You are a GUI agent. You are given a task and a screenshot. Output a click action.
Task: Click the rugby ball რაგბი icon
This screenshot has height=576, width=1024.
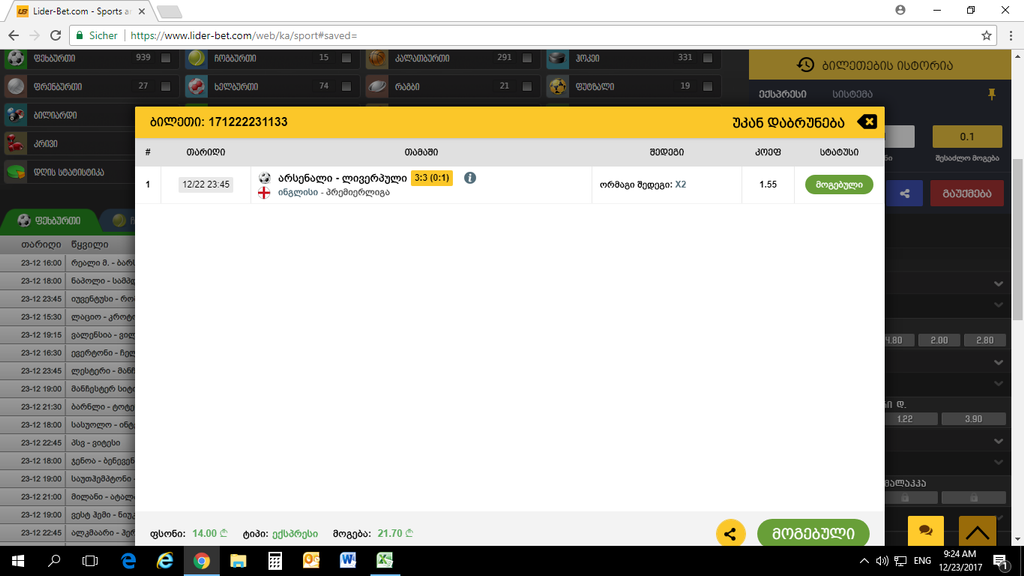tap(377, 86)
